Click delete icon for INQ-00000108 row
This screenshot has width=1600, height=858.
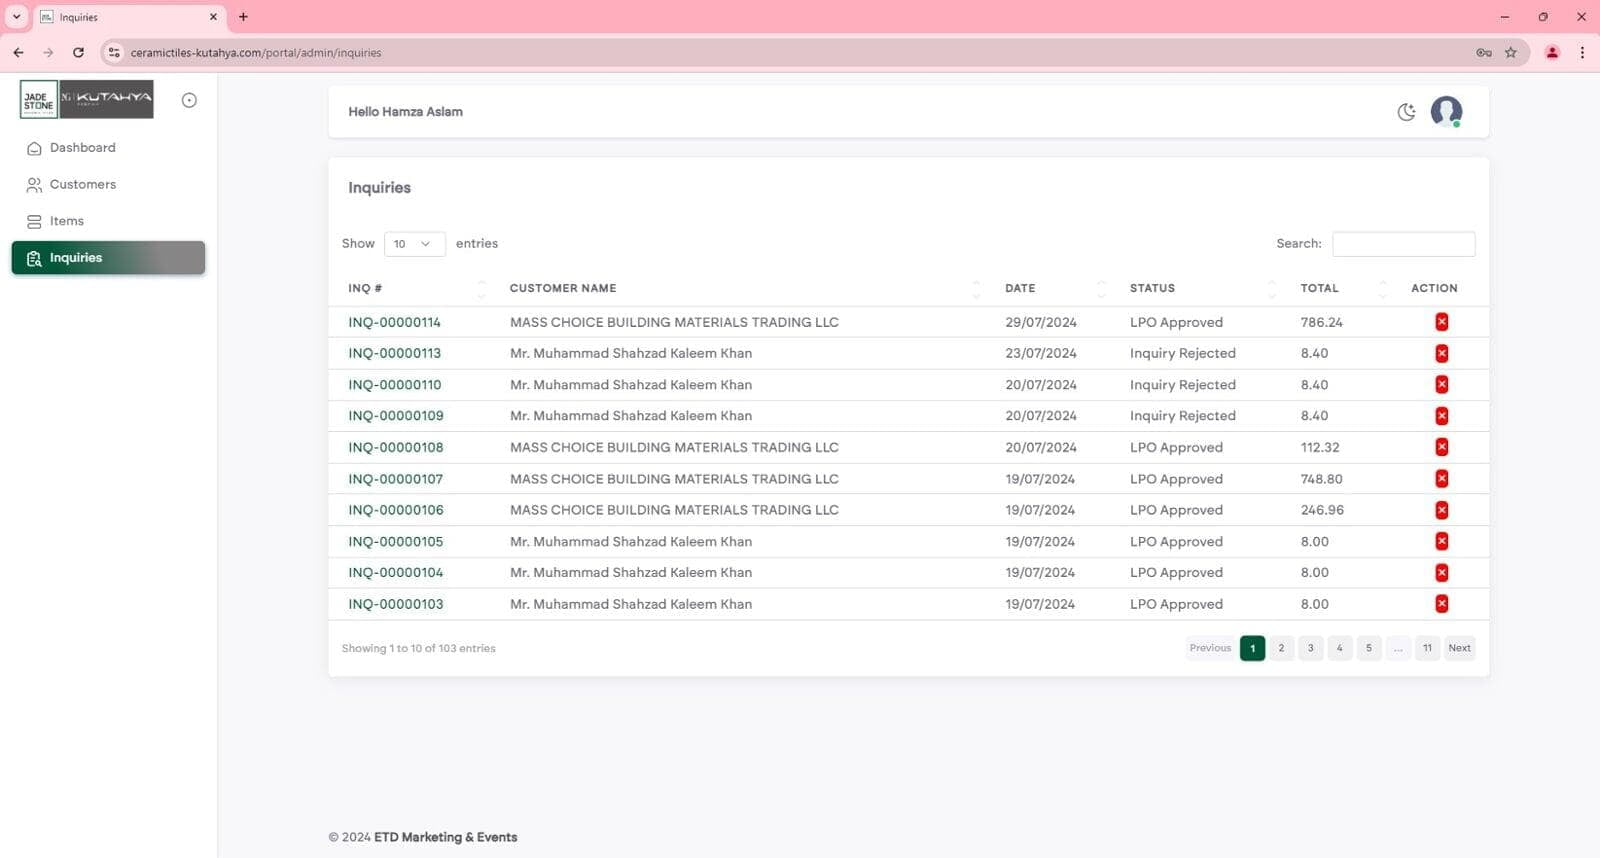[1441, 447]
